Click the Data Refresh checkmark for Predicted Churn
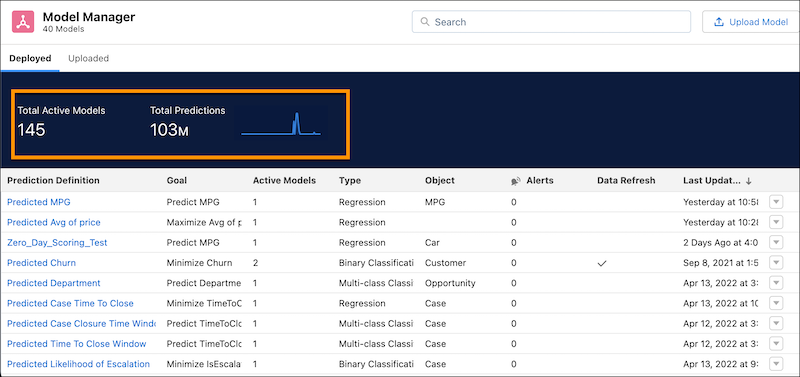This screenshot has height=377, width=800. (x=602, y=263)
